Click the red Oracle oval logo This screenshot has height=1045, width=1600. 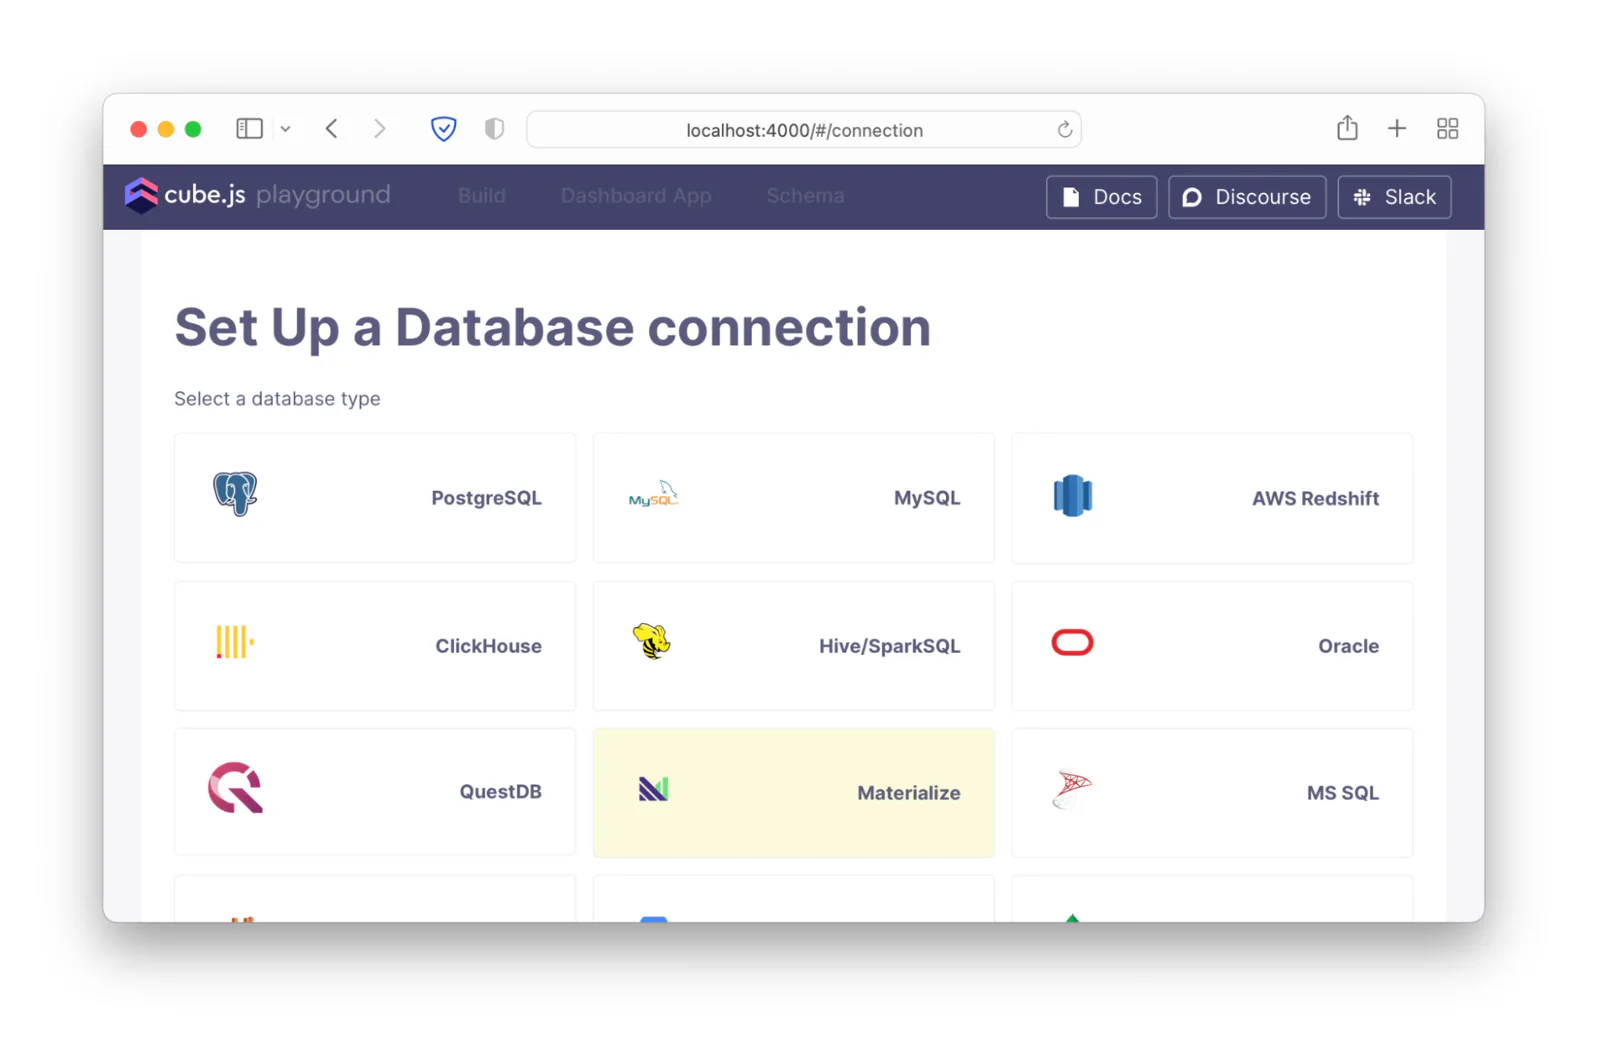1072,642
